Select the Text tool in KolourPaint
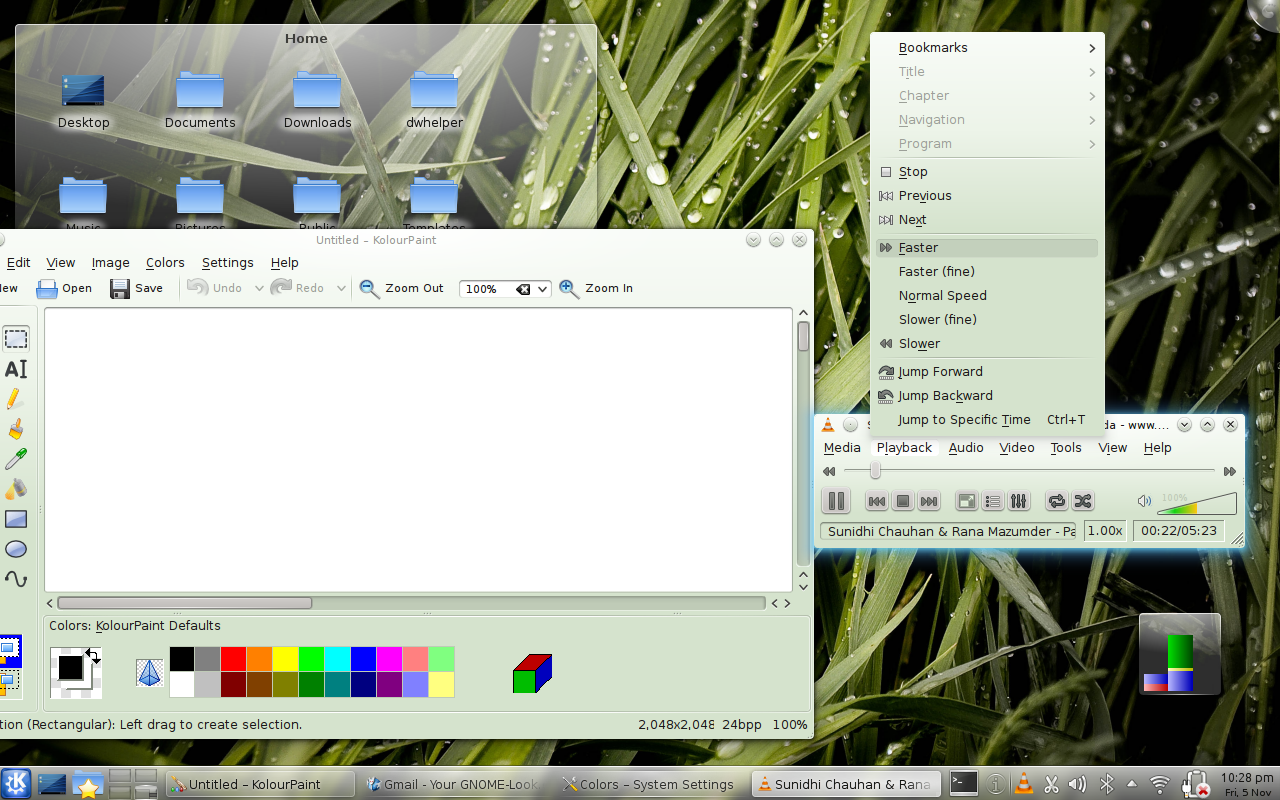Screen dimensions: 1280x800 tap(16, 369)
